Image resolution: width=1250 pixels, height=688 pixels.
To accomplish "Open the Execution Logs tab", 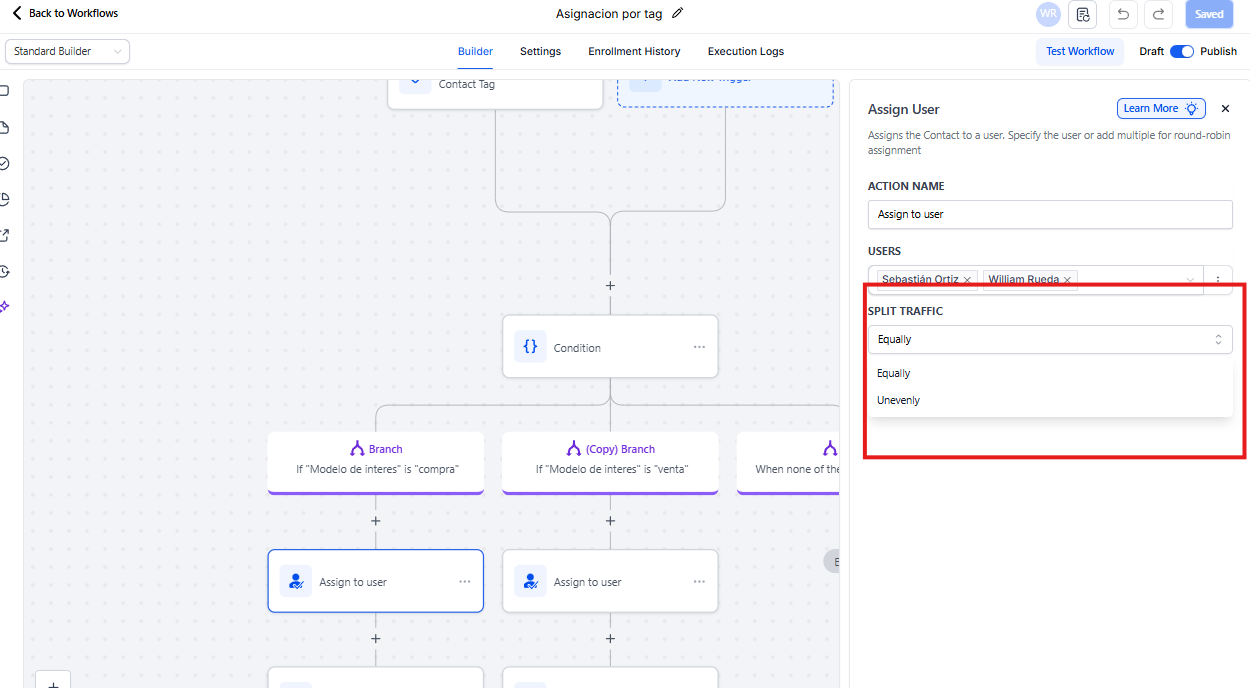I will 745,51.
